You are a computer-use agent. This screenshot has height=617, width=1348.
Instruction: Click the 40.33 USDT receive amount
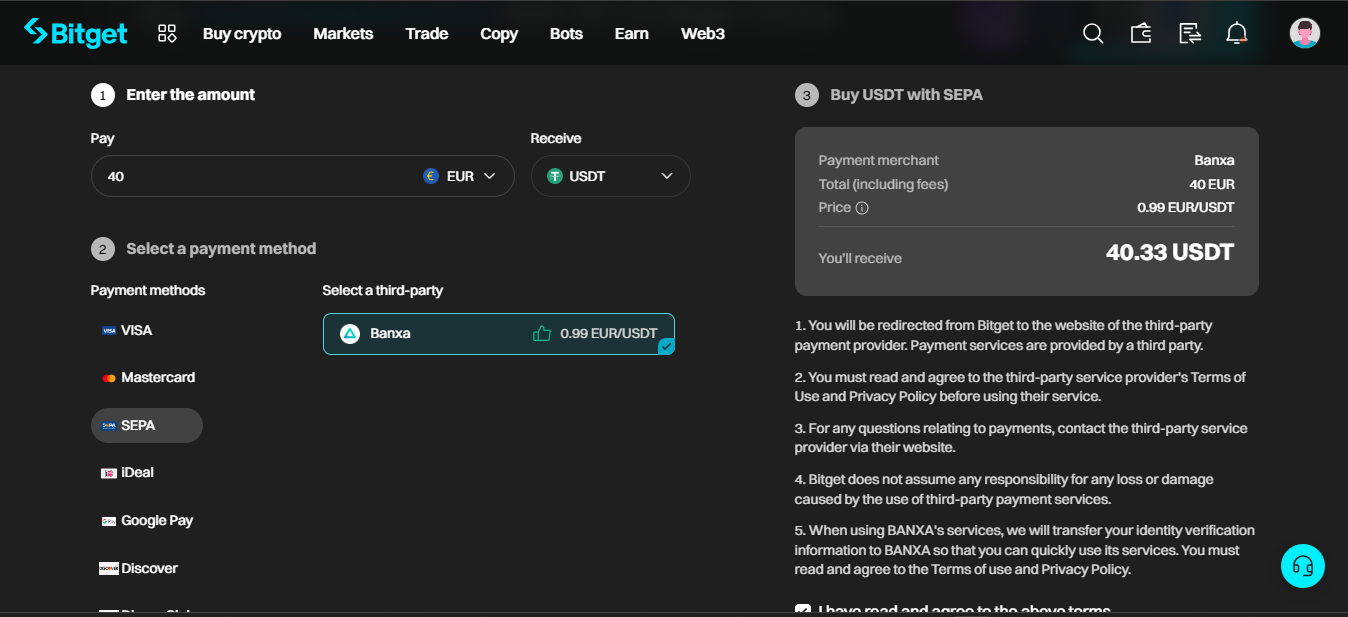(1170, 253)
